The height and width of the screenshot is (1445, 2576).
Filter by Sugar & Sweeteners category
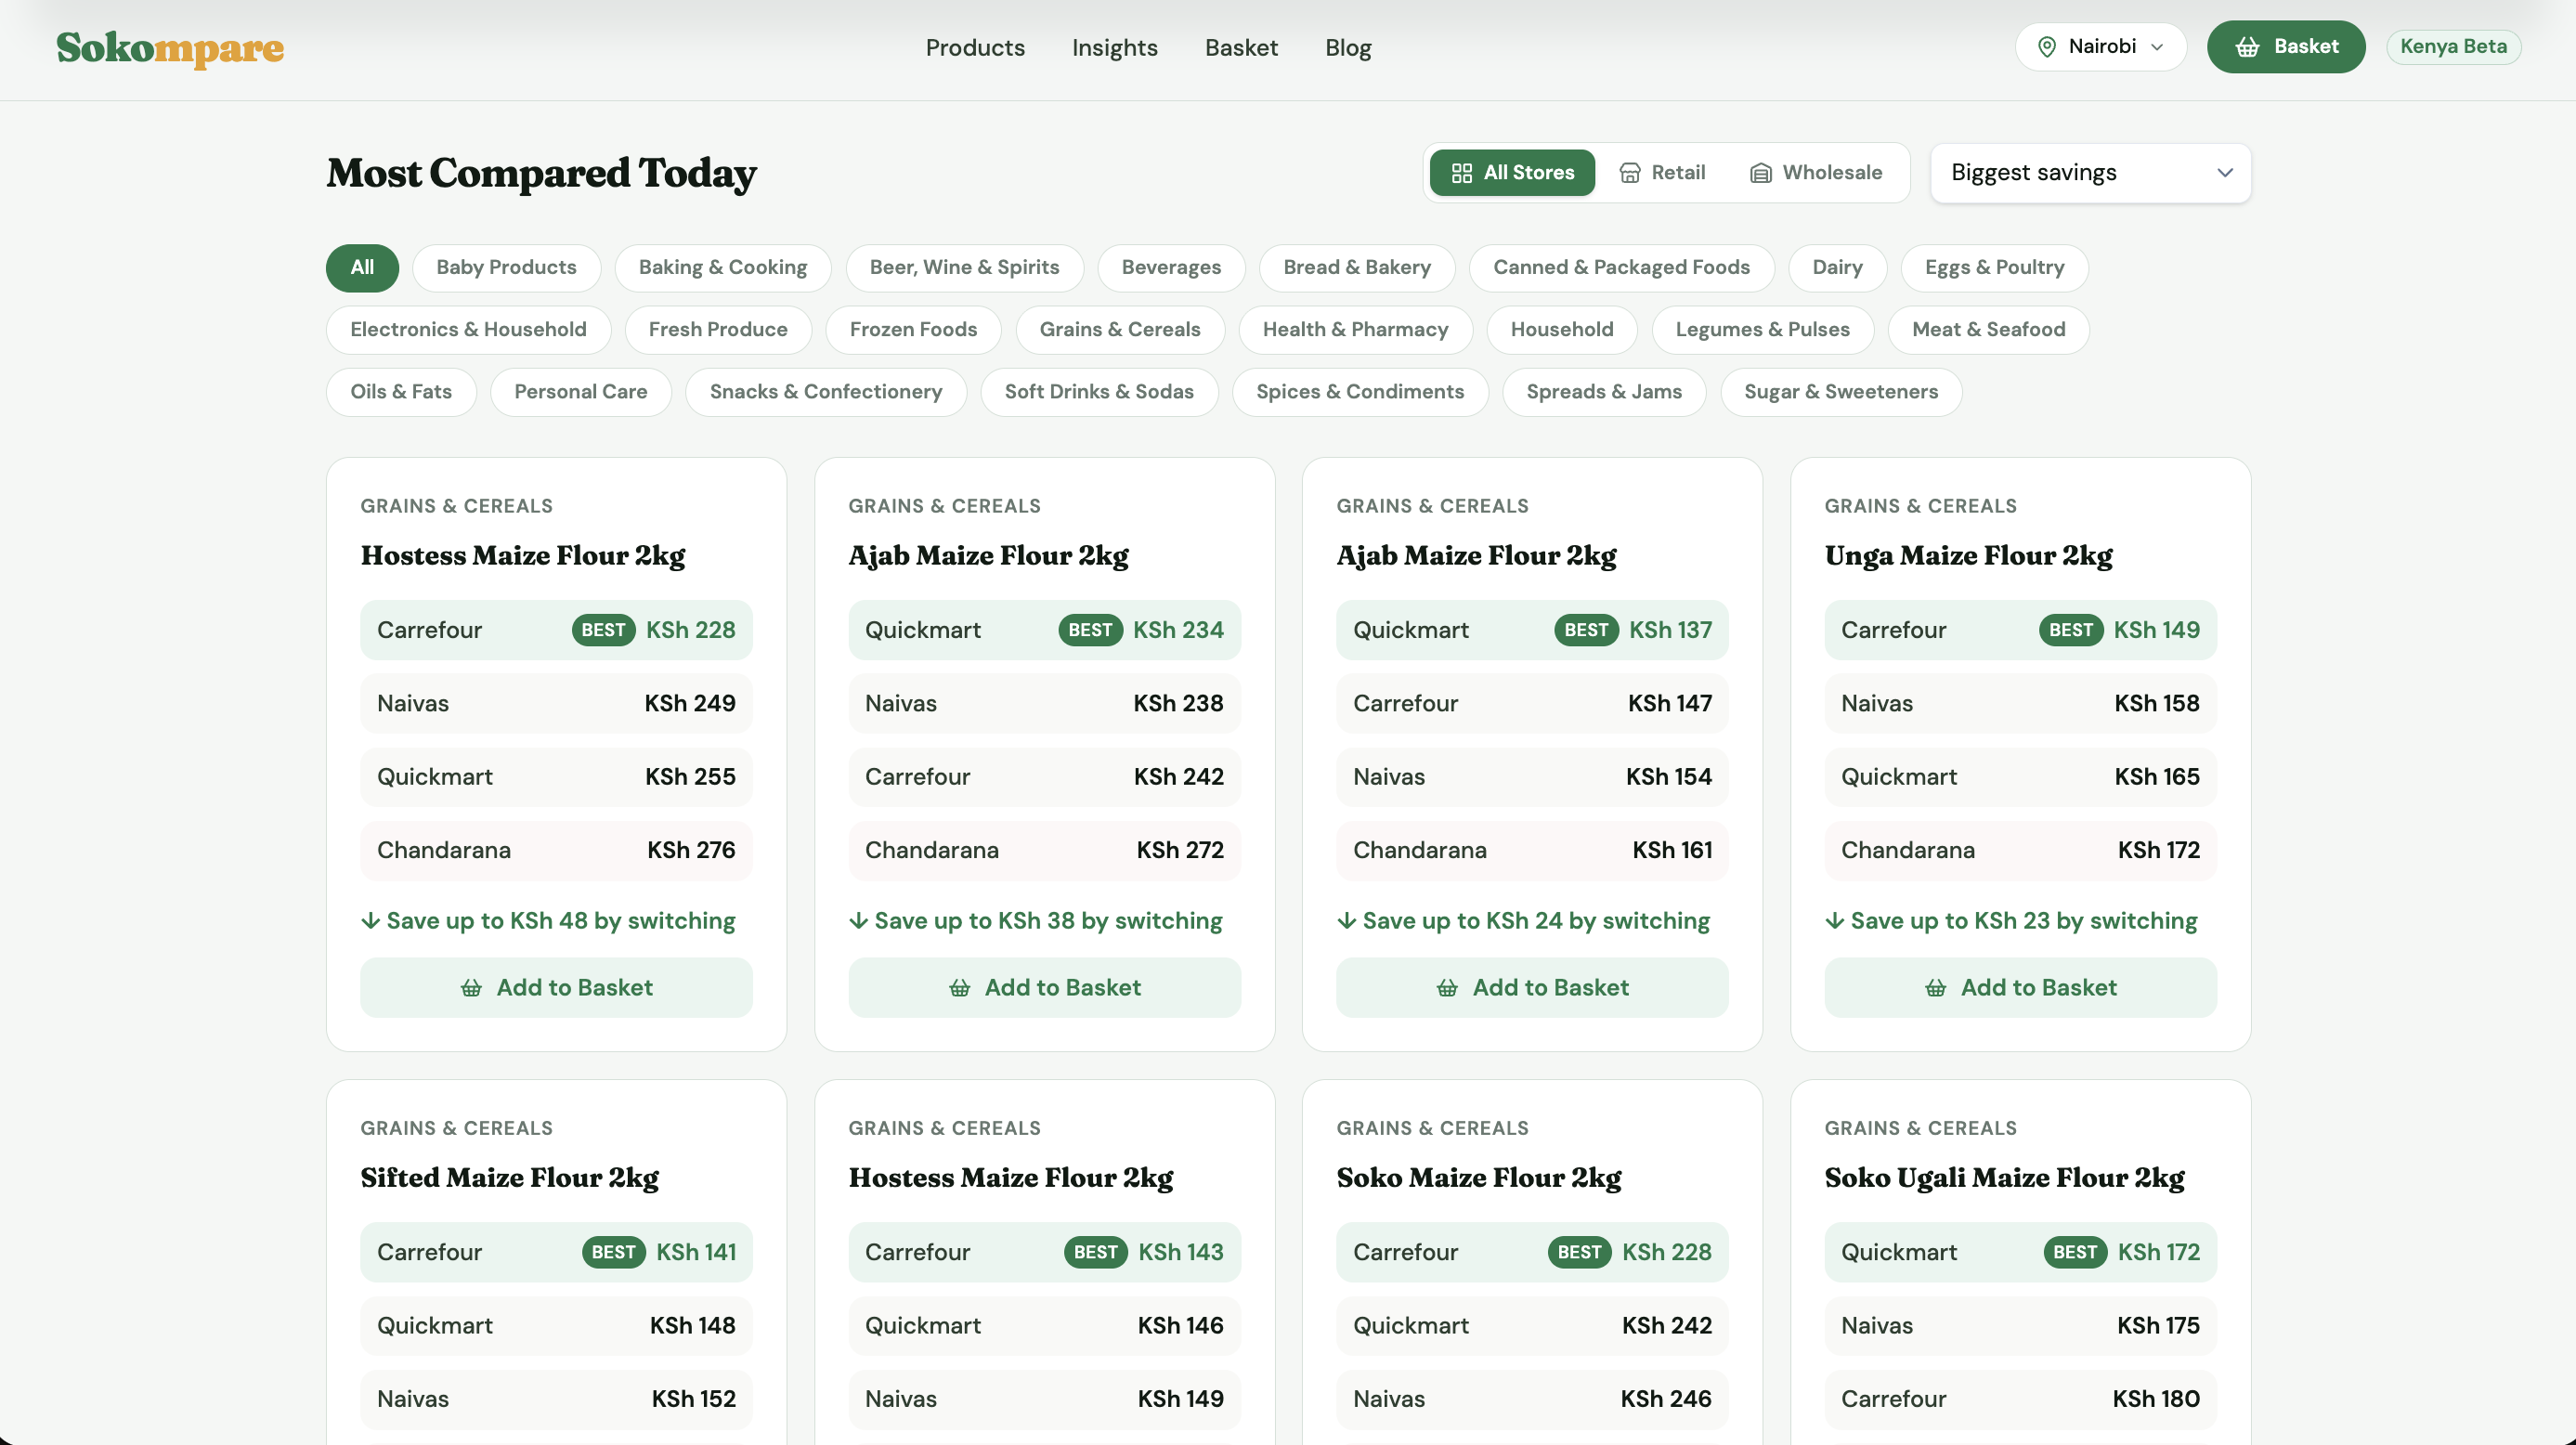coord(1841,392)
